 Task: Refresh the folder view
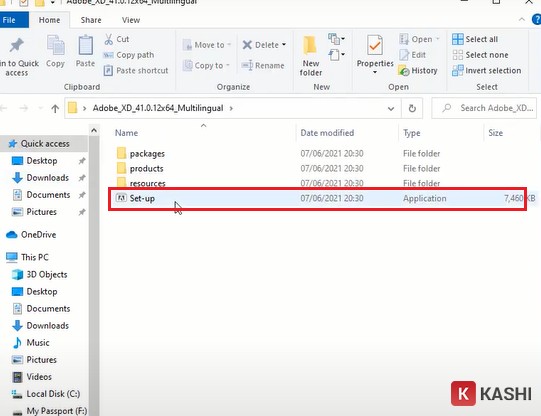(x=412, y=109)
